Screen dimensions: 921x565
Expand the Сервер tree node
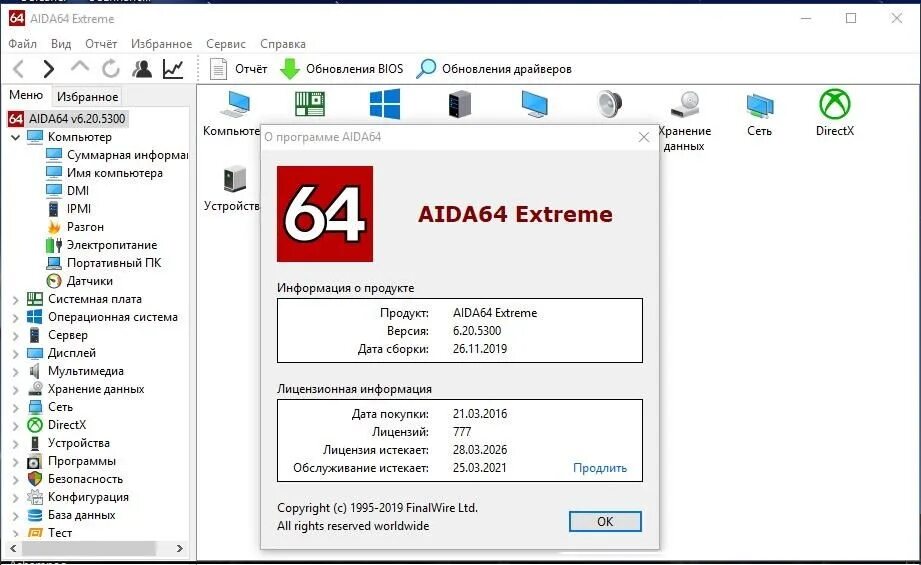pos(16,336)
